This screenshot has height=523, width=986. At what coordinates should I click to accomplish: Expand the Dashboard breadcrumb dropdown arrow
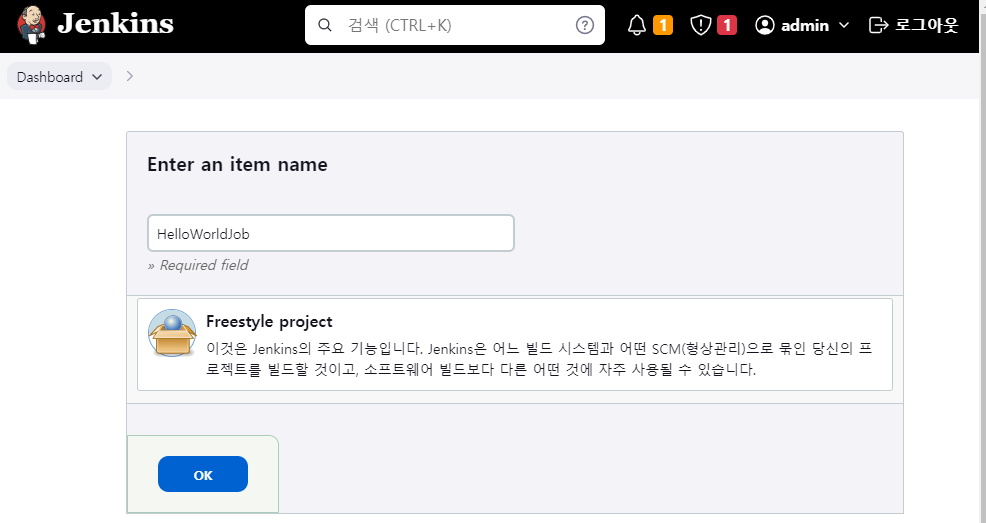97,77
